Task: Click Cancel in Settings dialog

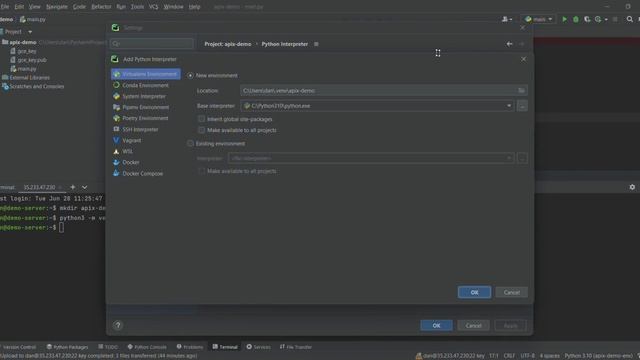Action: click(473, 325)
